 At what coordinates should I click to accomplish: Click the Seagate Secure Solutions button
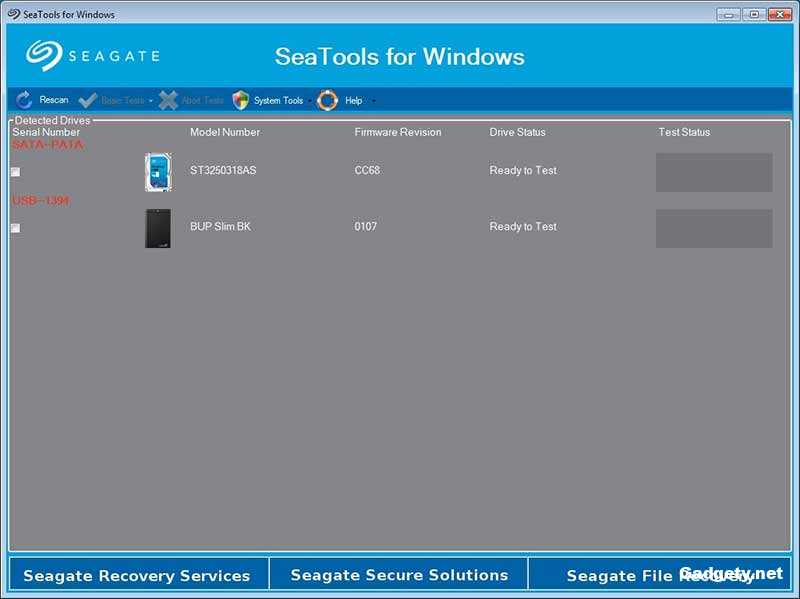click(x=399, y=575)
